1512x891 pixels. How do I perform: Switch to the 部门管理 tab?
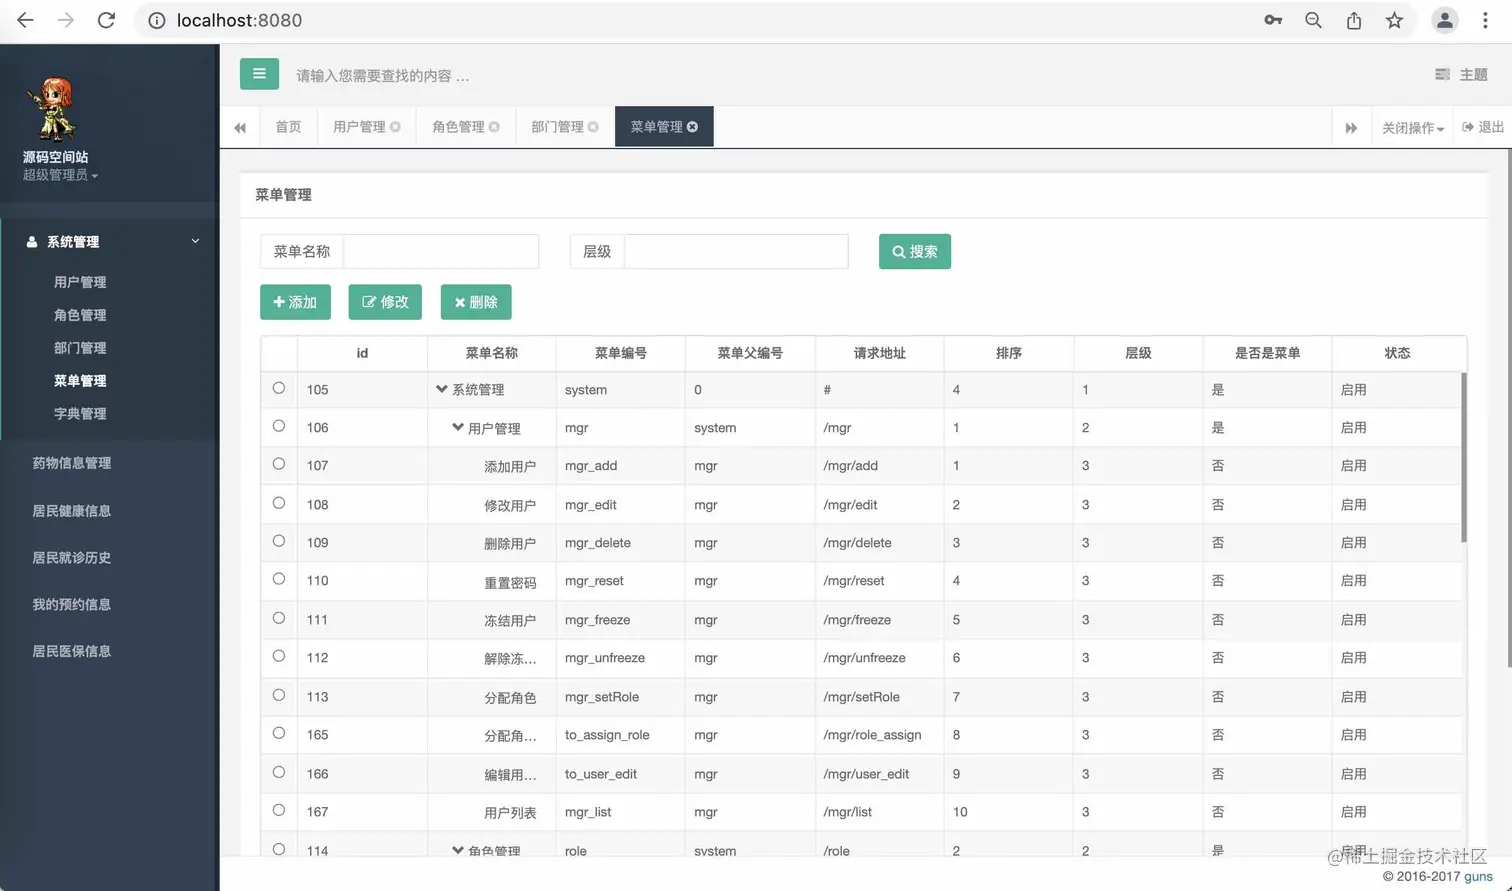[557, 127]
